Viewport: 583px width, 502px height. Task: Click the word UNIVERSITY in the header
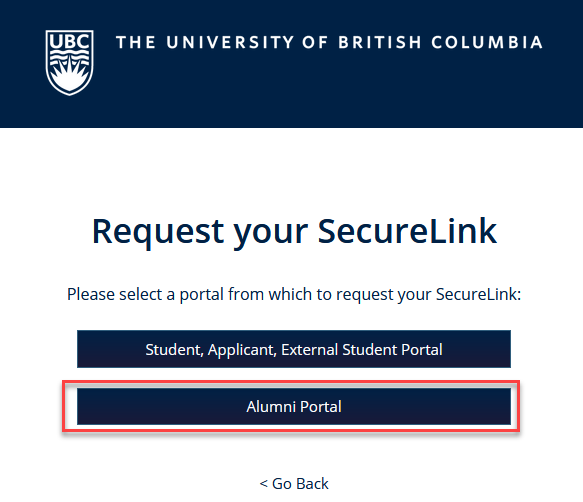(x=230, y=42)
